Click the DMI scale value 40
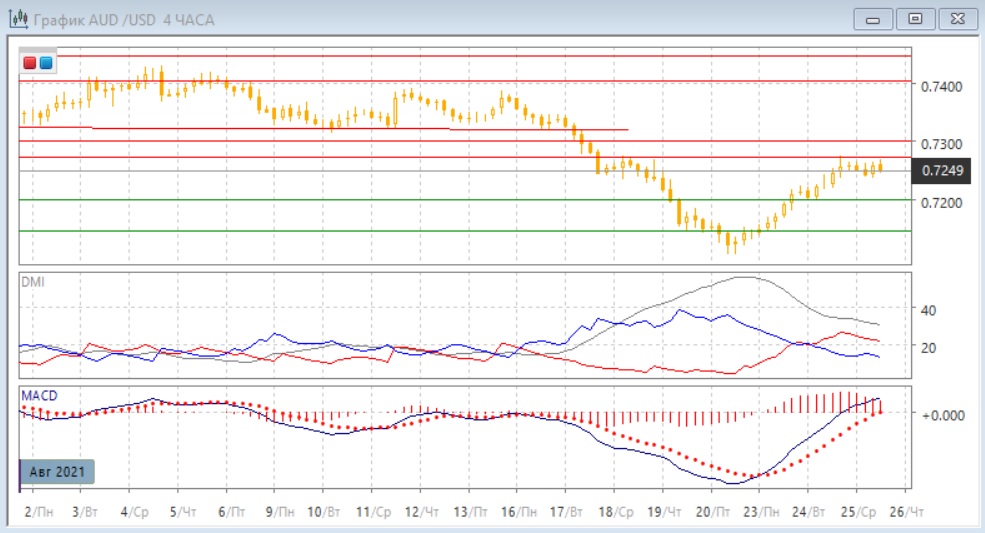This screenshot has width=985, height=533. point(927,310)
